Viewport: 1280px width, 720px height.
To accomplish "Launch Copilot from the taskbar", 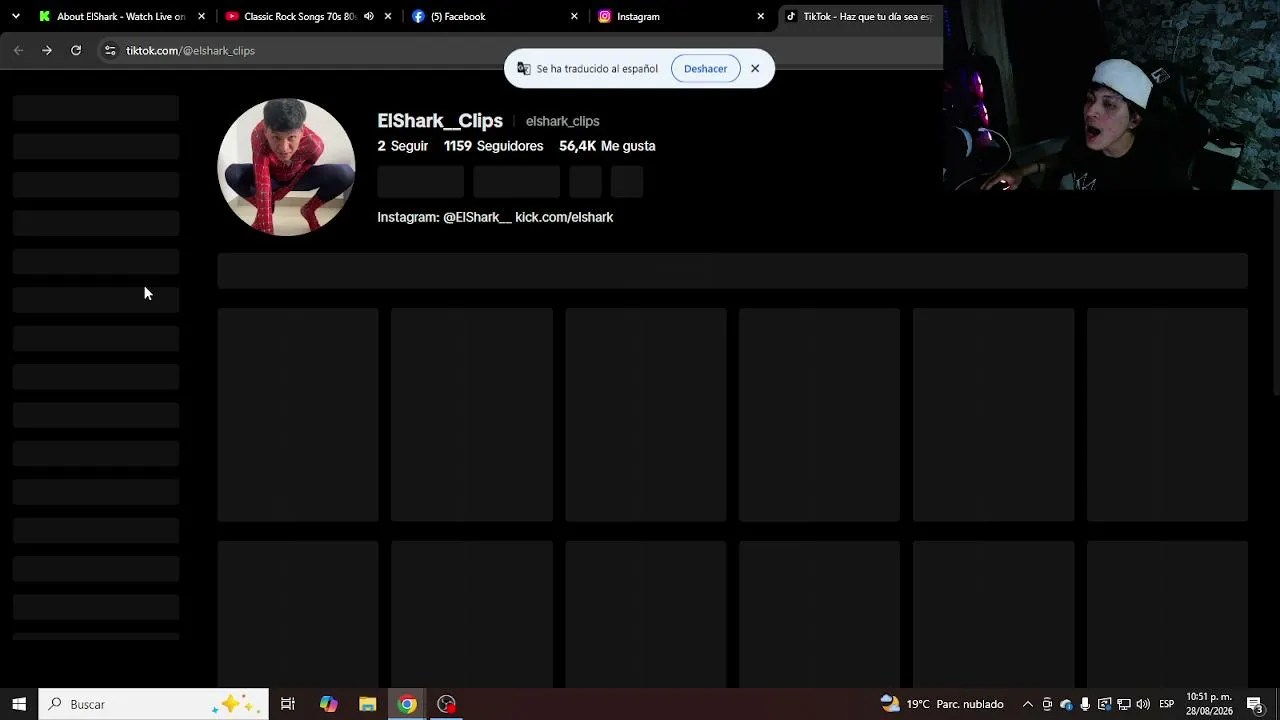I will click(328, 704).
